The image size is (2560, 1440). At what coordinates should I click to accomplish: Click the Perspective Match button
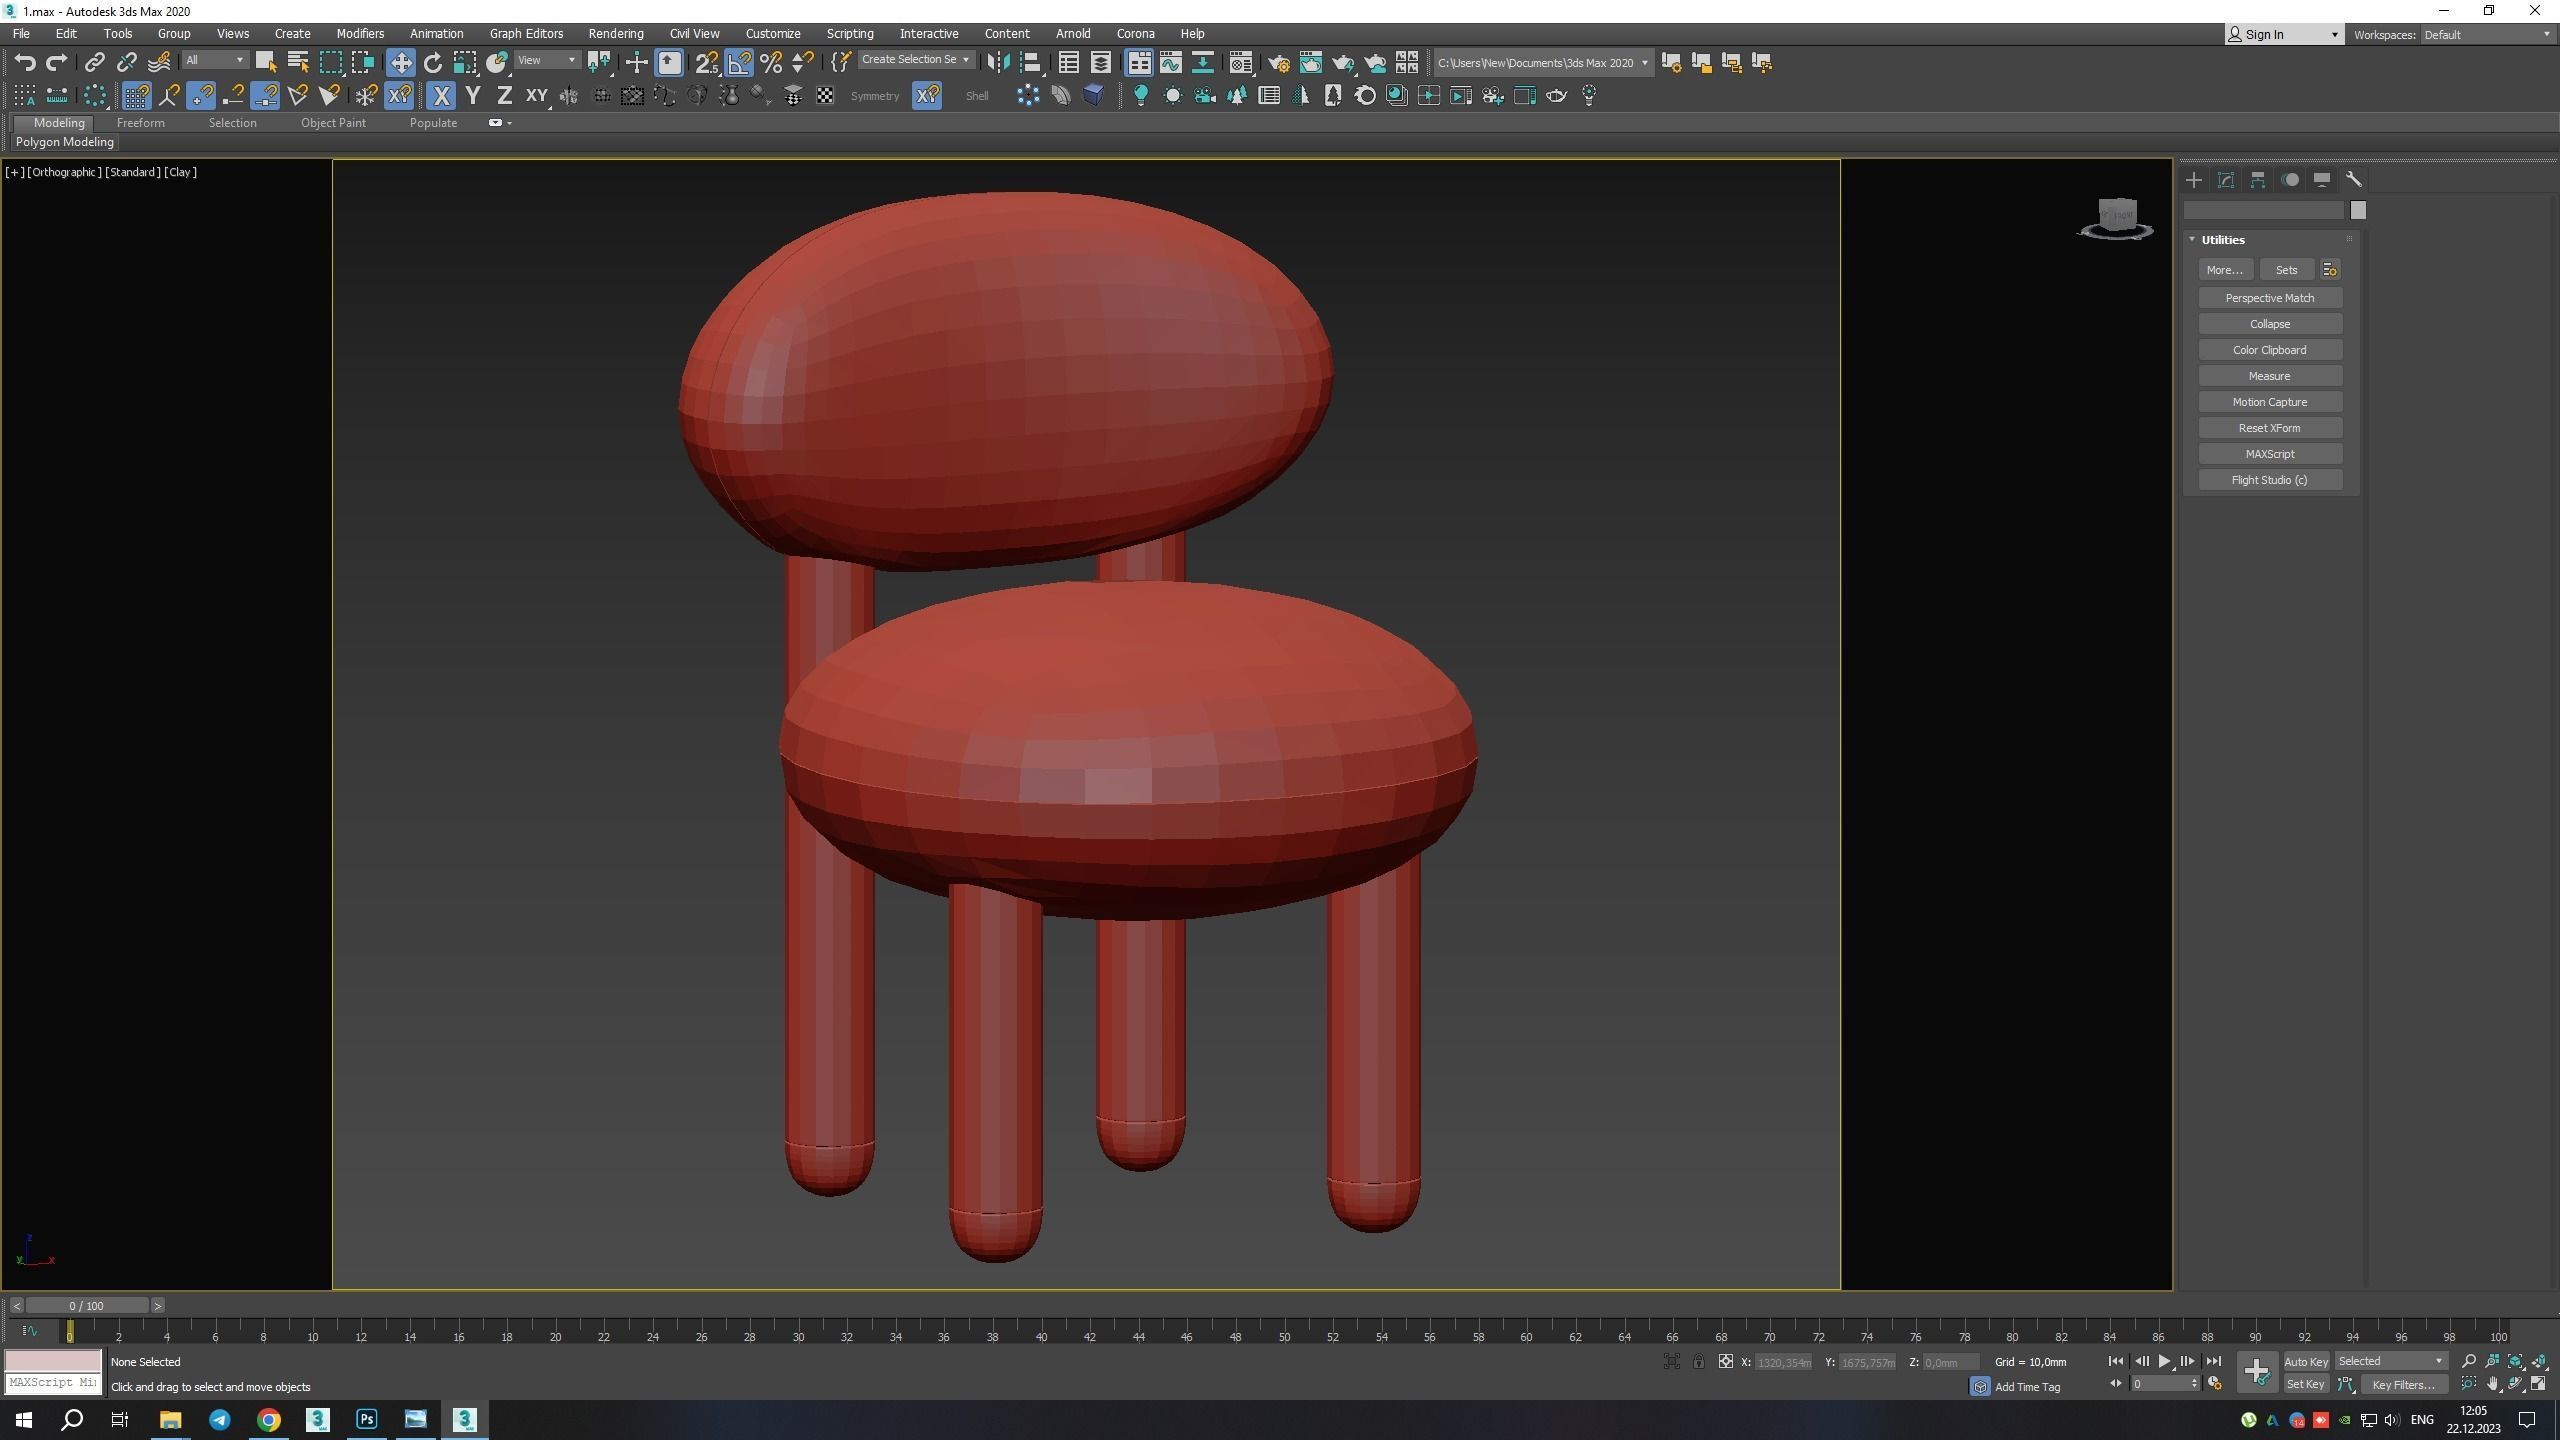2269,298
